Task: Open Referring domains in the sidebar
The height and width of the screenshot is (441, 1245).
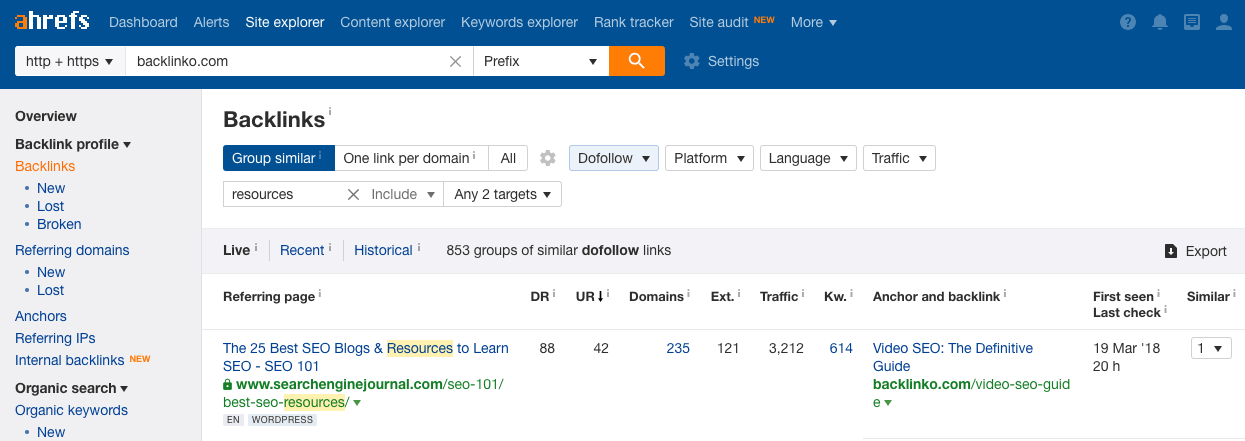Action: click(x=72, y=250)
